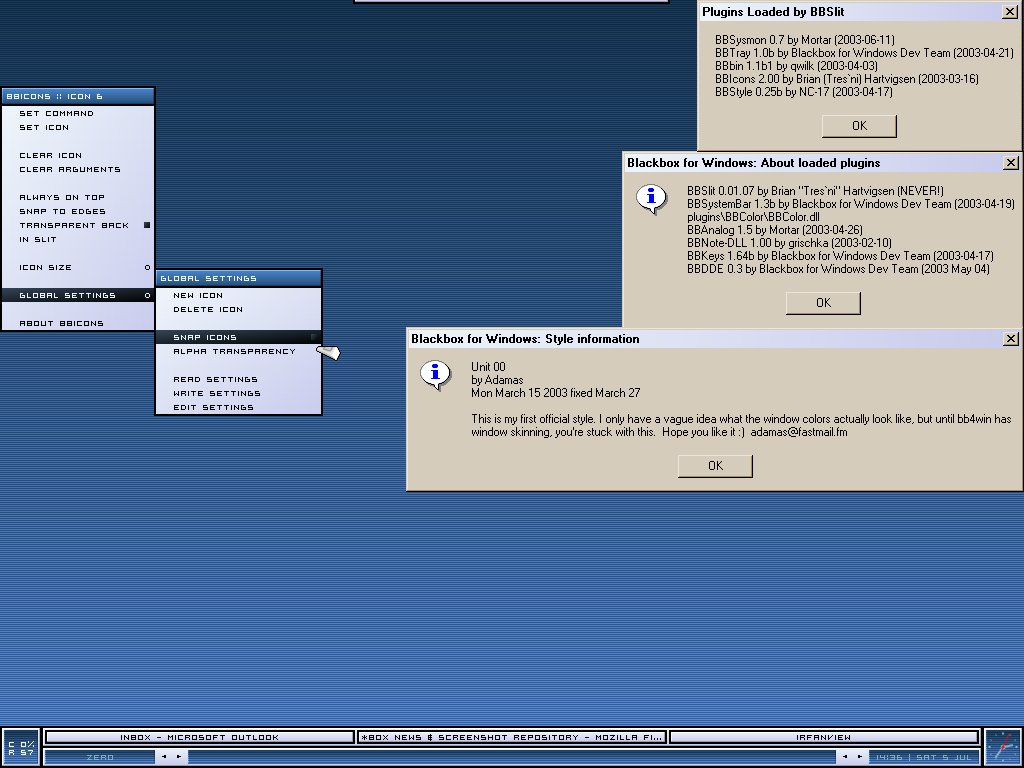Toggle Alpha Transparency setting

[x=238, y=351]
